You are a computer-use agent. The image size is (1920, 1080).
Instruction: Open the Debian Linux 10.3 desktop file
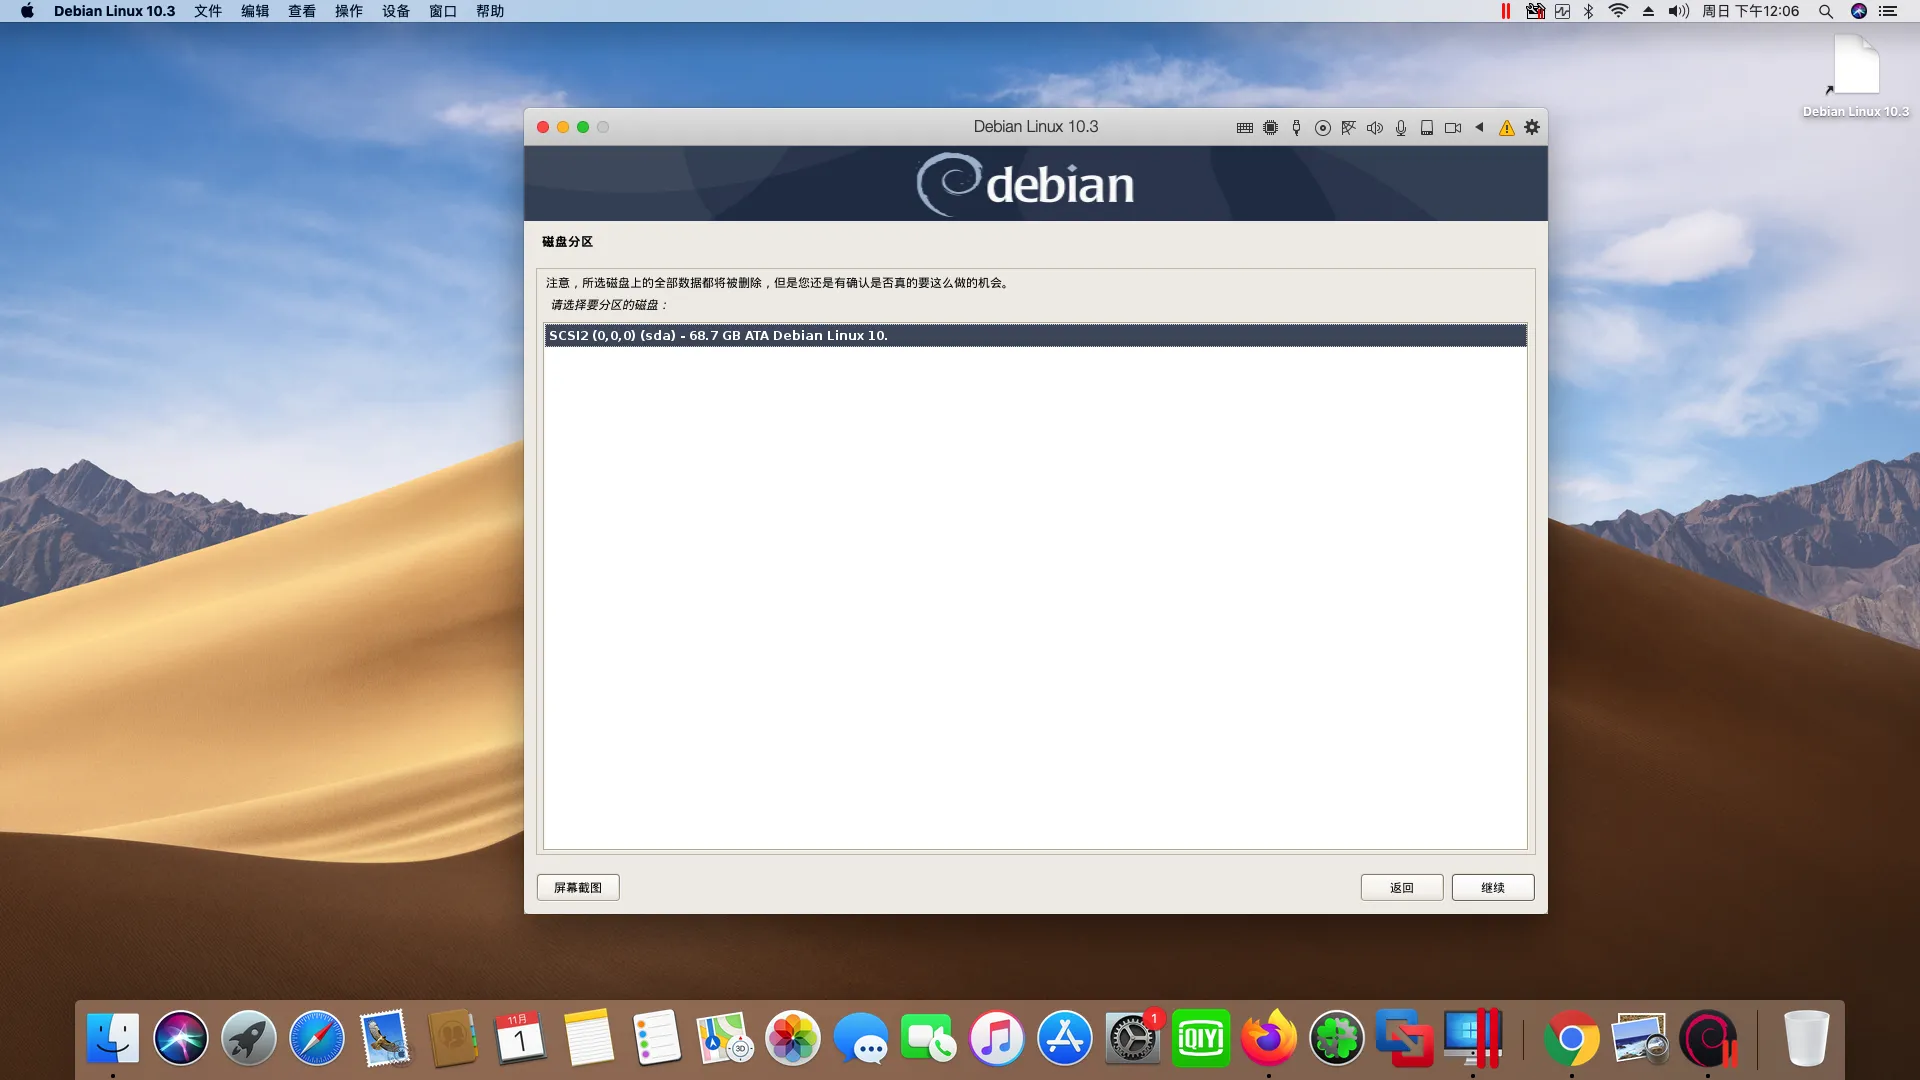pos(1856,76)
